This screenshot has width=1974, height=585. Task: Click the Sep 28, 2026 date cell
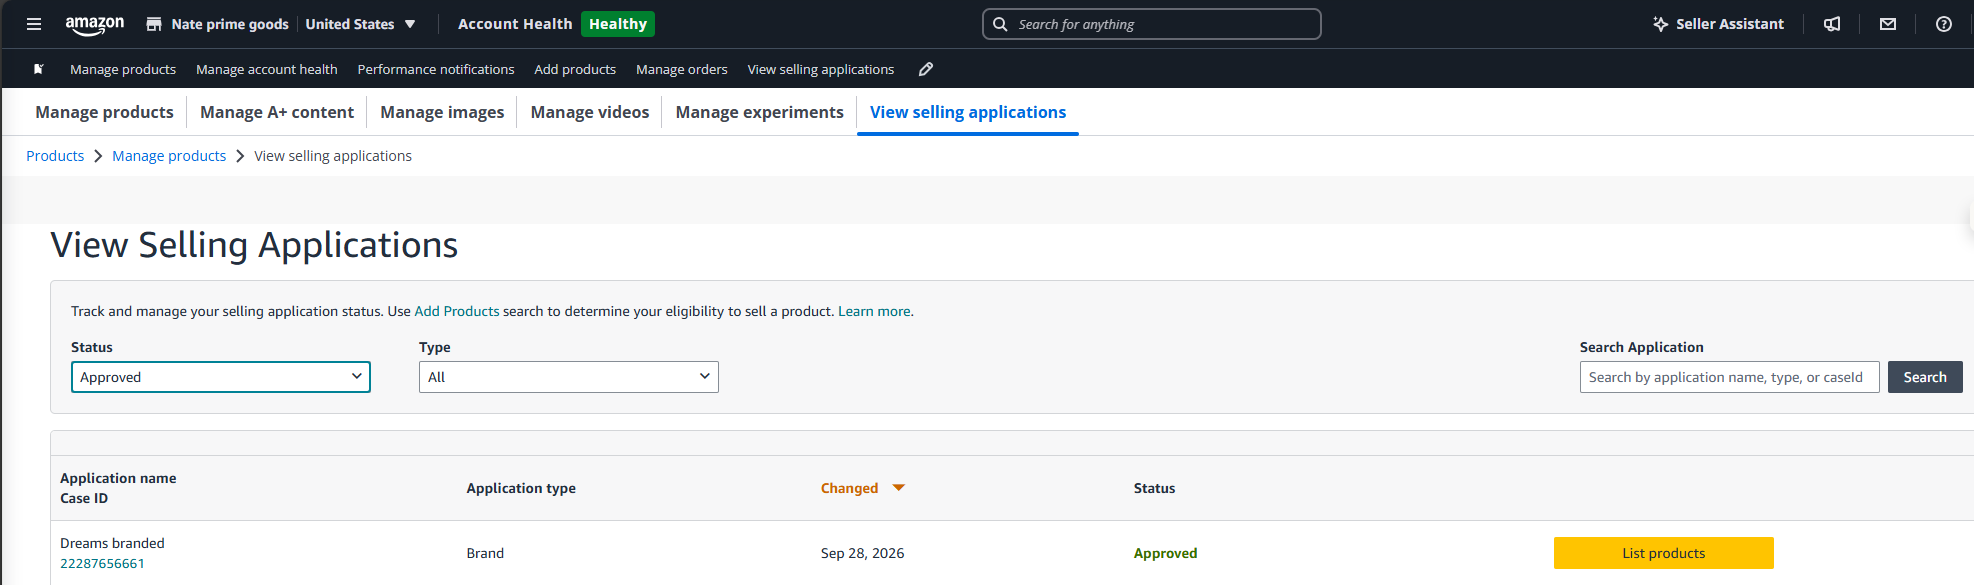click(x=862, y=553)
